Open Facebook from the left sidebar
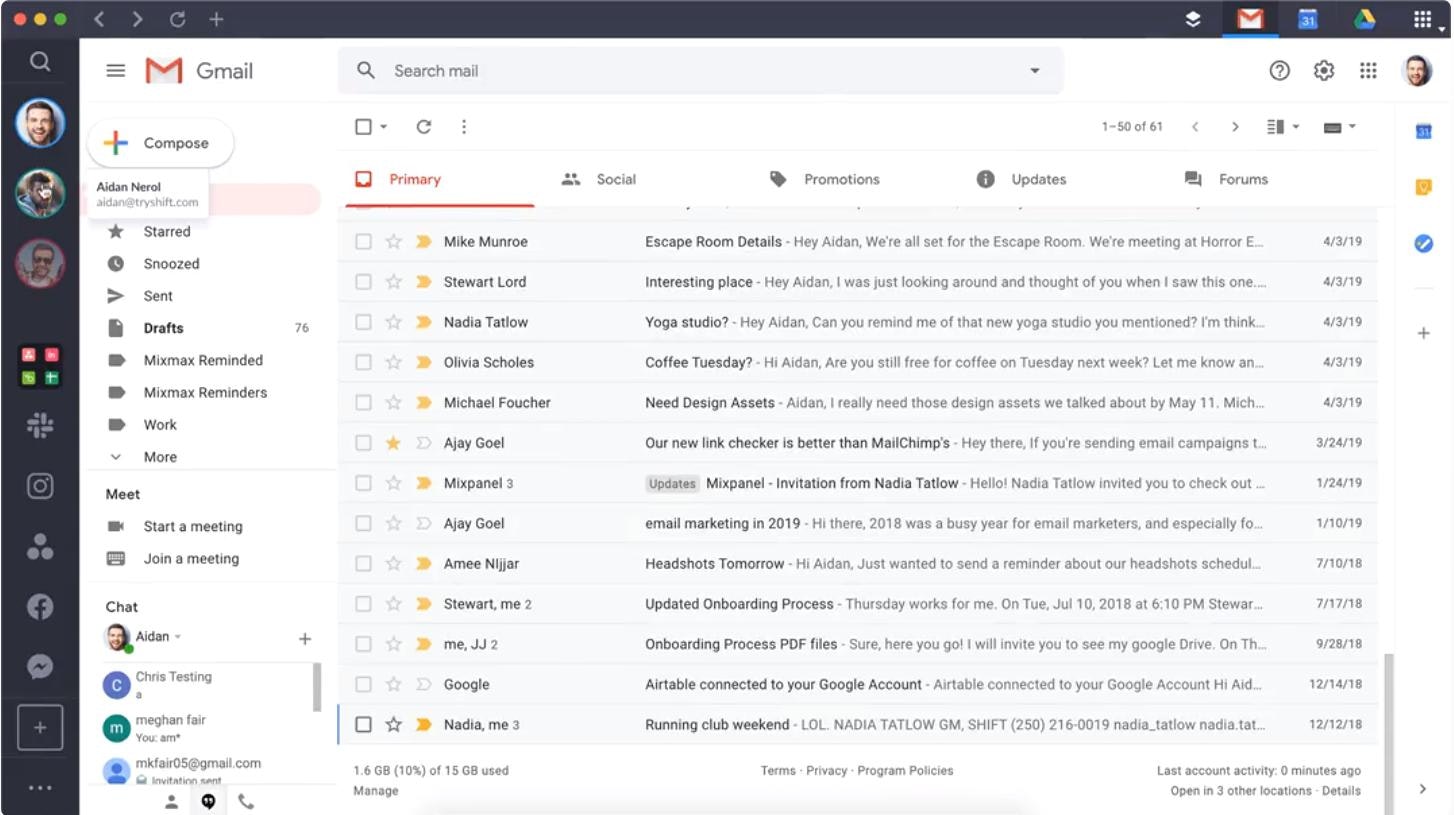The width and height of the screenshot is (1454, 815). [x=40, y=606]
